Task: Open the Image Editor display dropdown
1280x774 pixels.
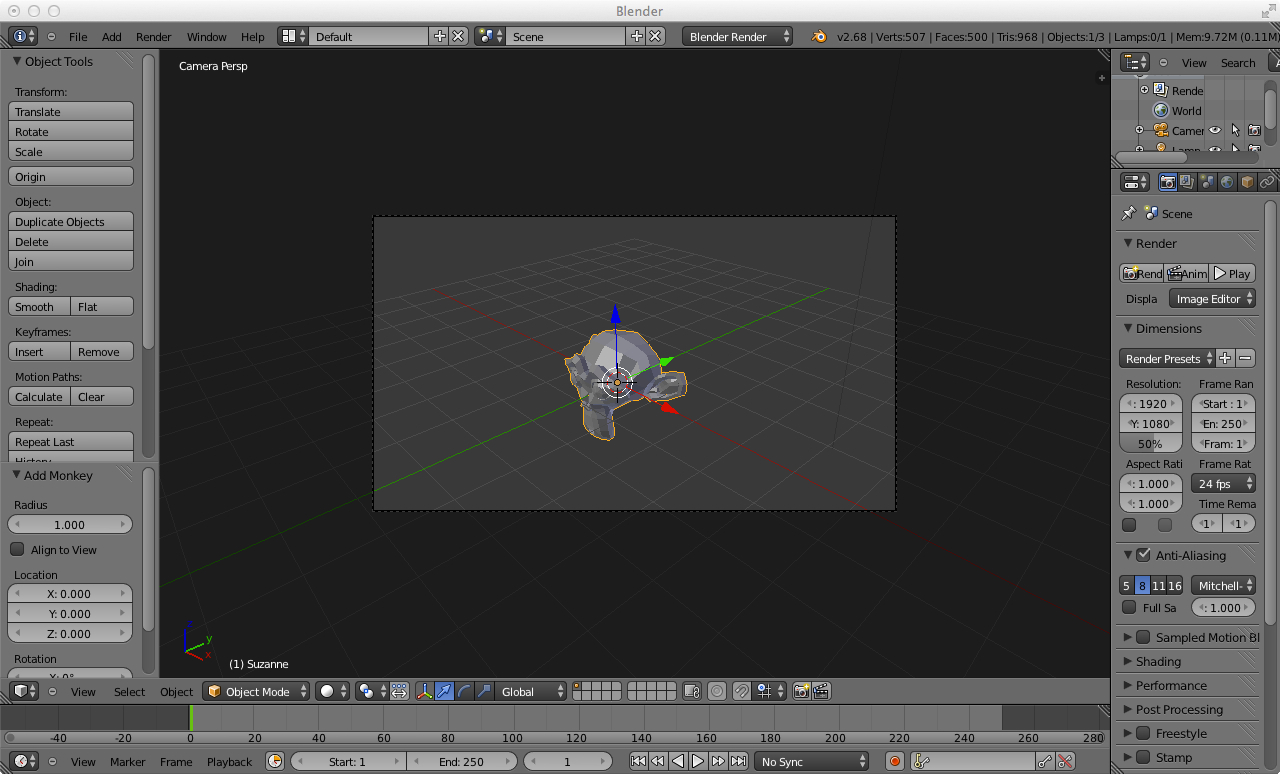Action: [x=1212, y=298]
